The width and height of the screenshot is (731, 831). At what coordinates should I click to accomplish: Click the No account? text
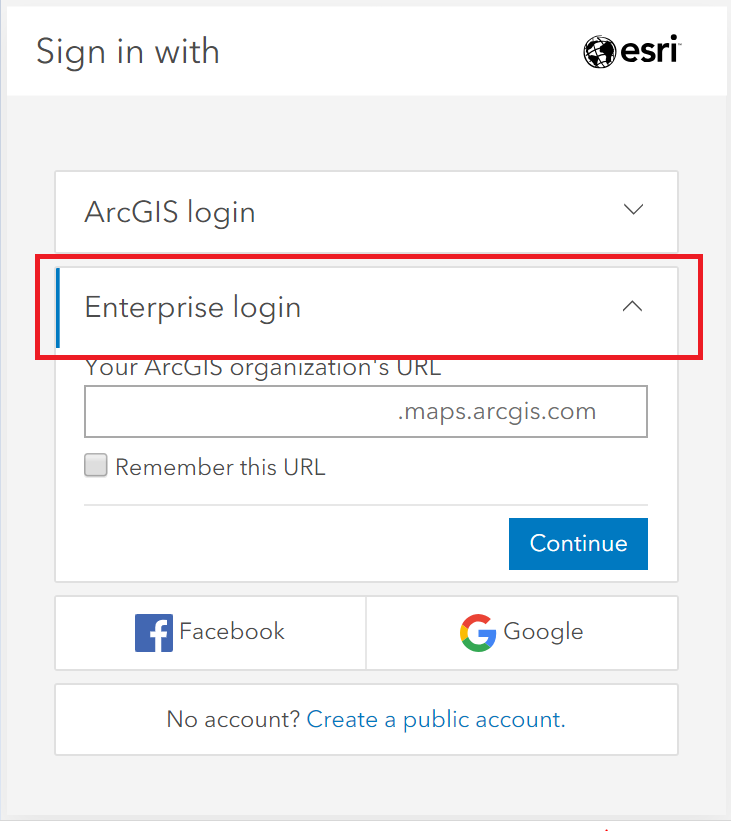(233, 720)
